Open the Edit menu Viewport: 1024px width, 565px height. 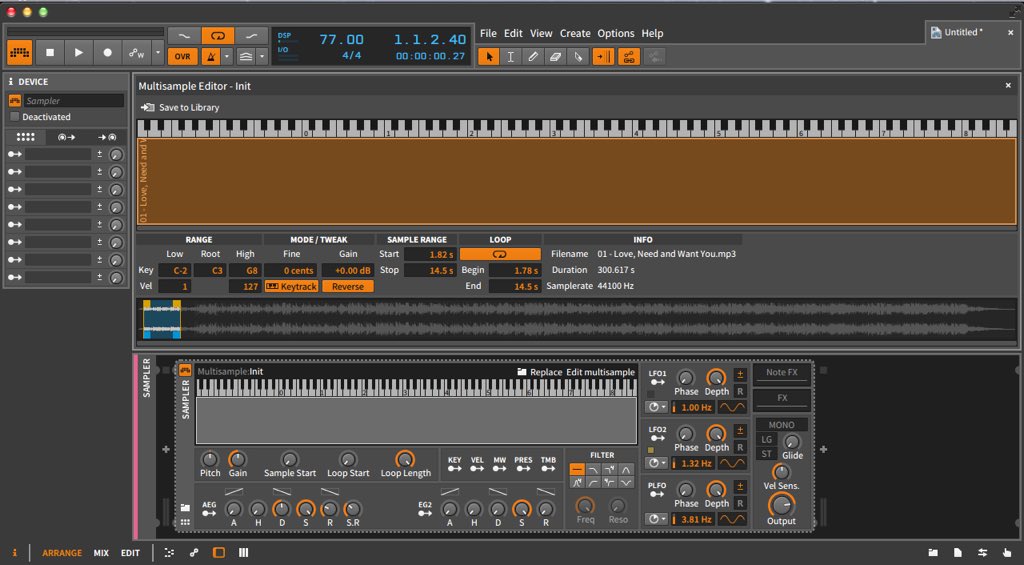[513, 33]
